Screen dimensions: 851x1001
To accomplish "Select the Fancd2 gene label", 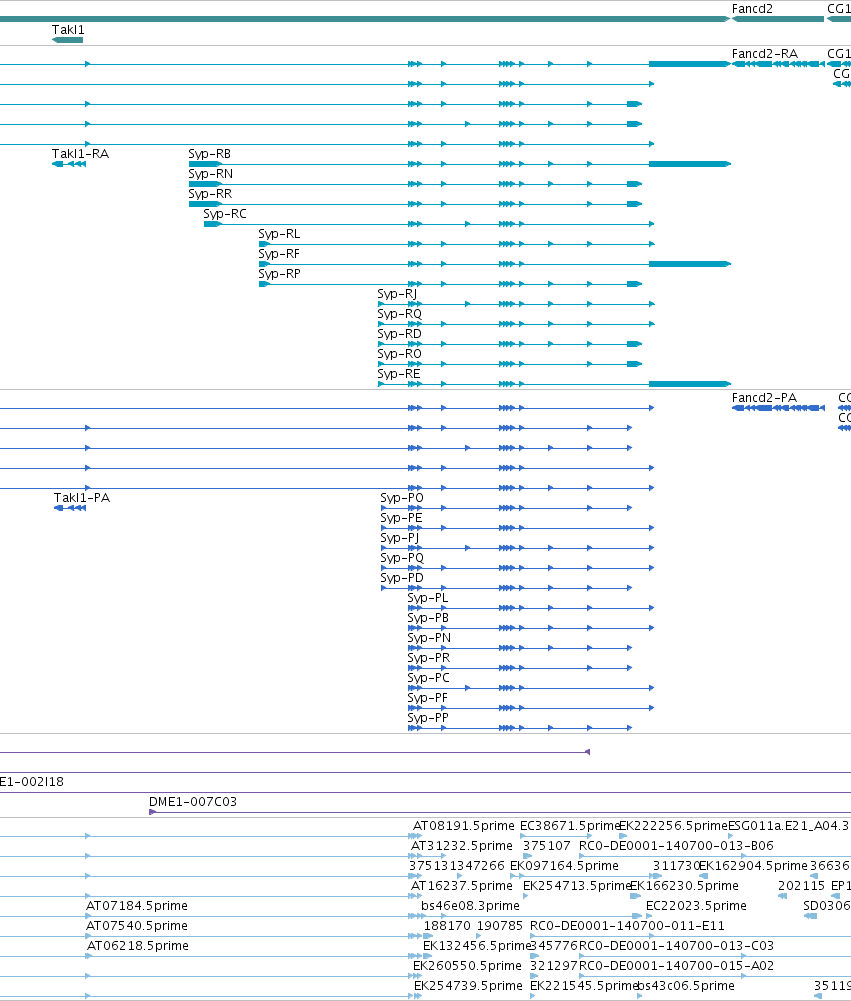I will 752,9.
